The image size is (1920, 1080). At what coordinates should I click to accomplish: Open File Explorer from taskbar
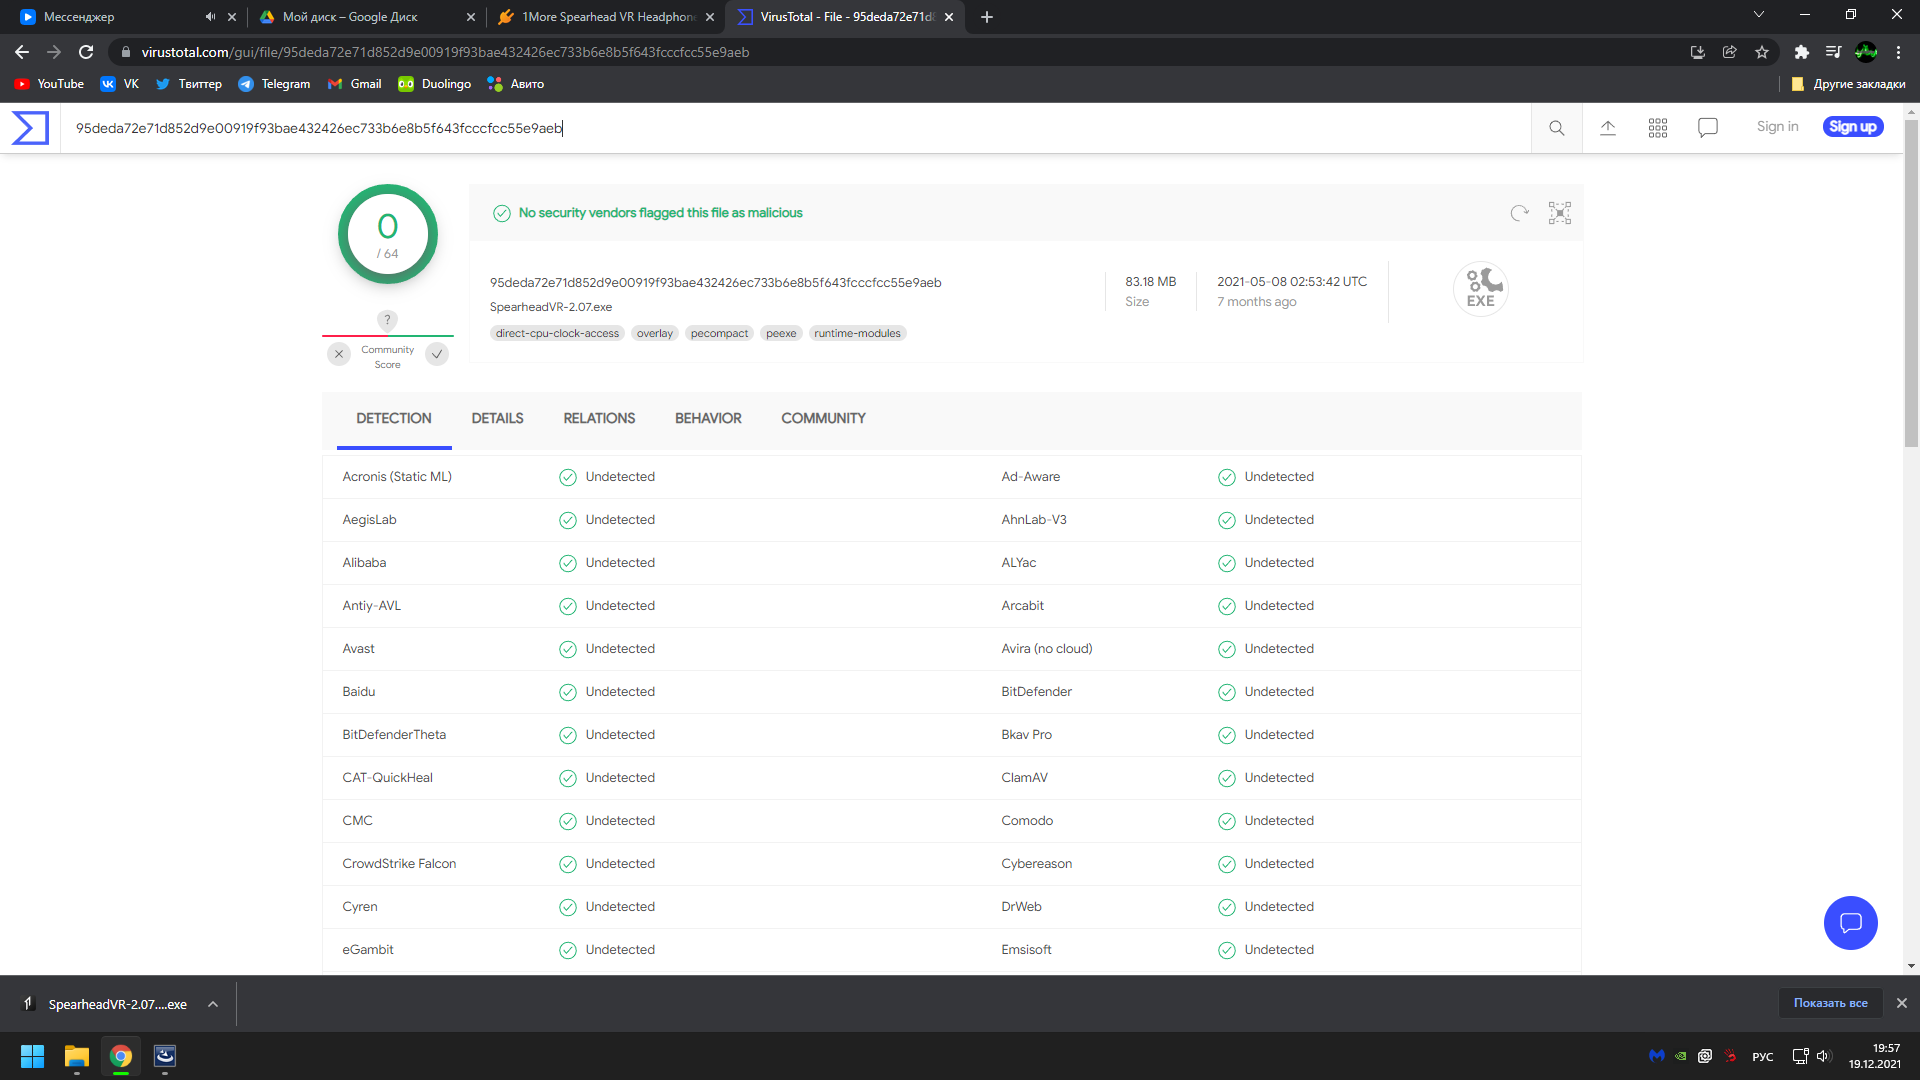[x=77, y=1056]
